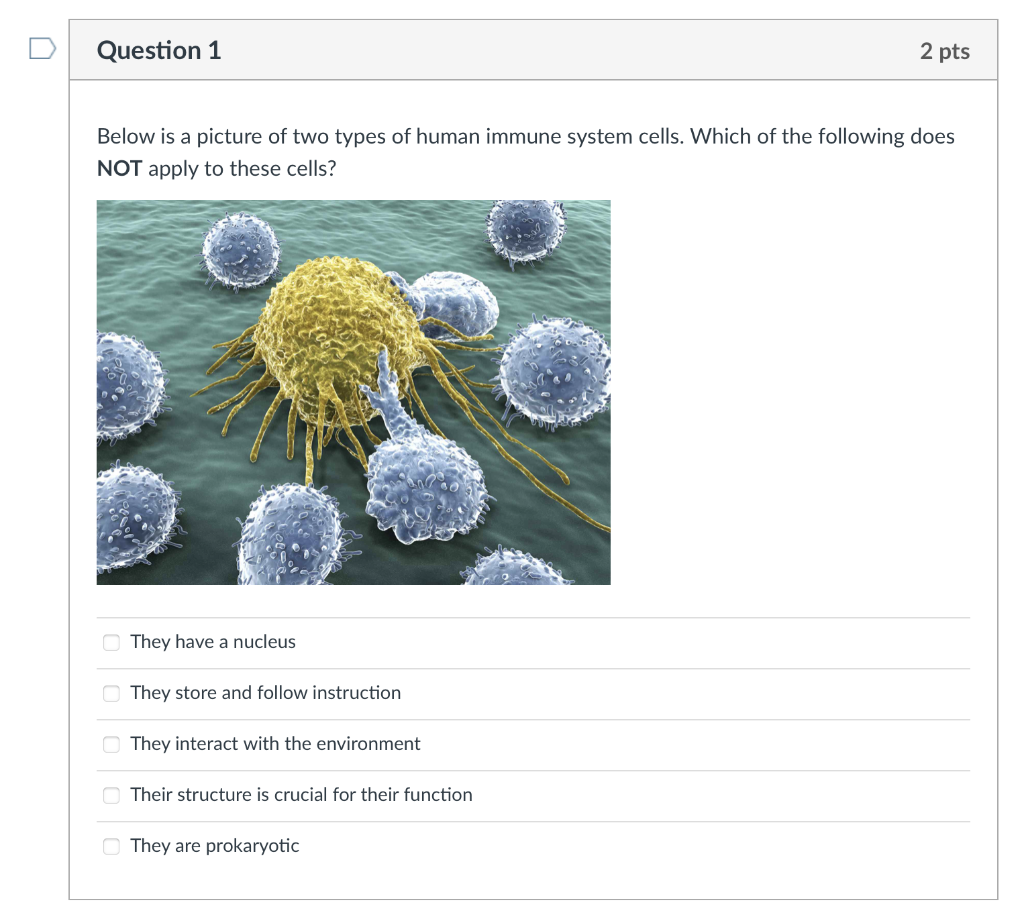Check "They interact with the environment" option
This screenshot has width=1024, height=923.
(111, 744)
